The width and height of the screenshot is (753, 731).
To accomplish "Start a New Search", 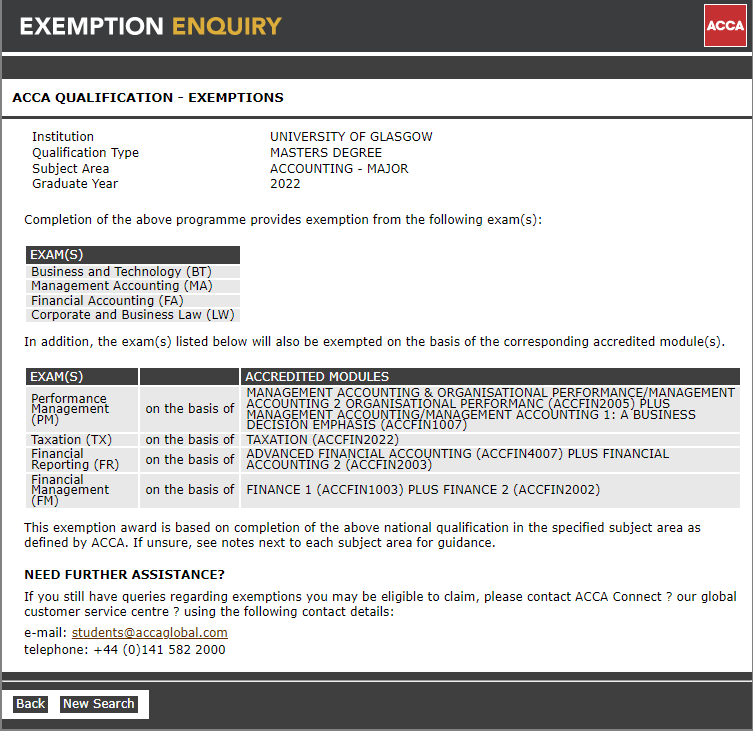I will click(98, 704).
